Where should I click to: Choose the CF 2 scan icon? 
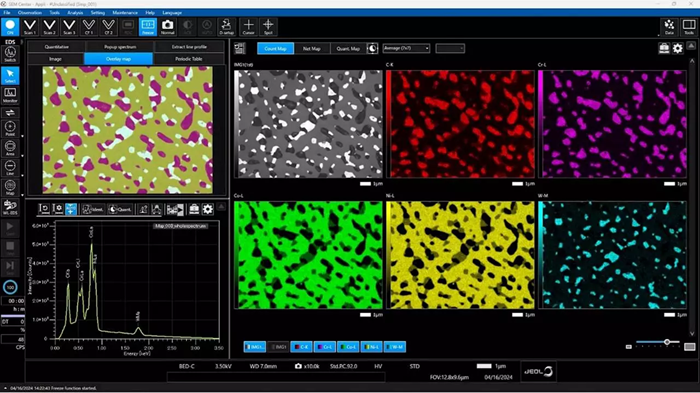point(108,27)
